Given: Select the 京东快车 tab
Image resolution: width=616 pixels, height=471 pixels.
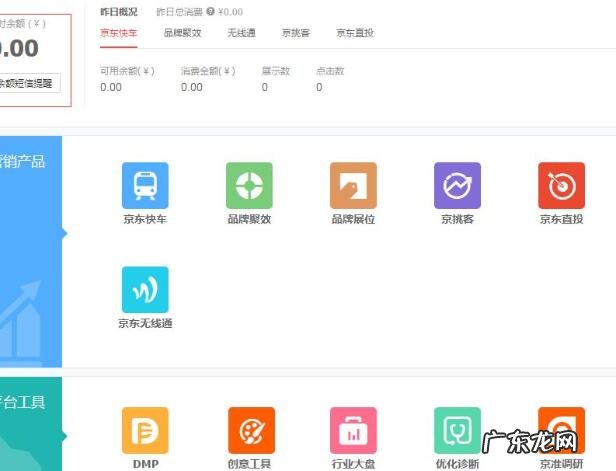Looking at the screenshot, I should [119, 33].
